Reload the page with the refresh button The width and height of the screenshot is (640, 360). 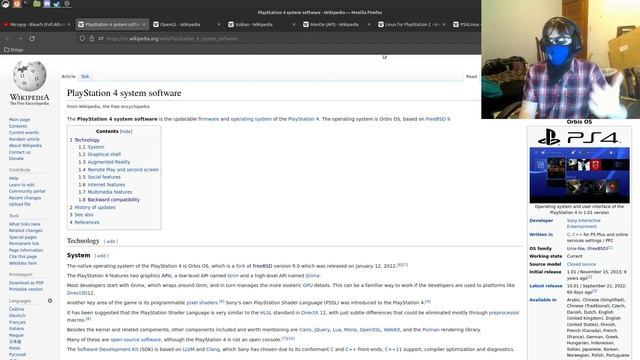coord(32,38)
